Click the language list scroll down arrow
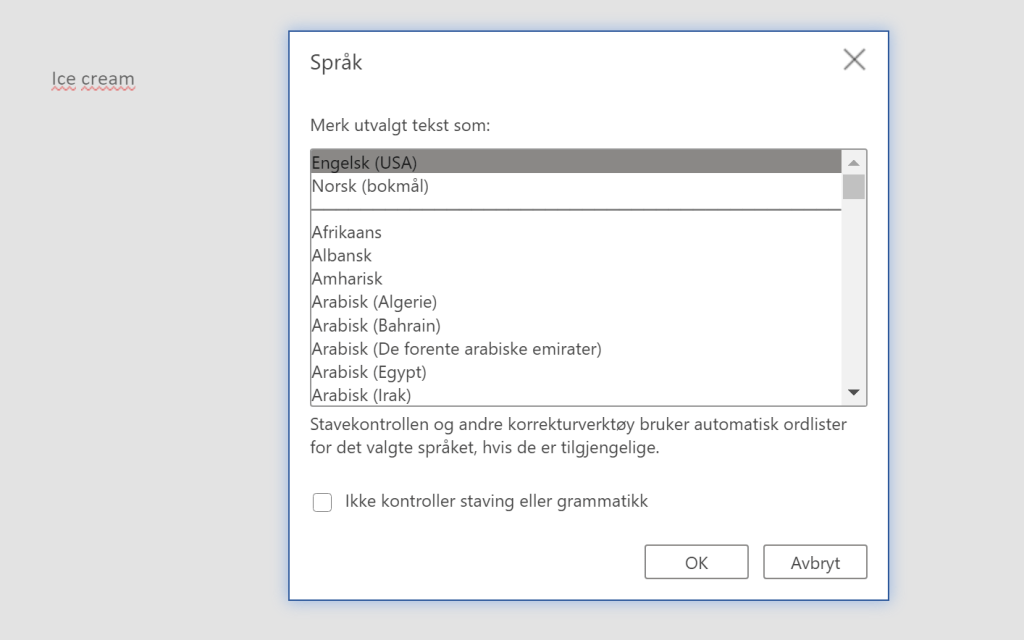 [853, 393]
